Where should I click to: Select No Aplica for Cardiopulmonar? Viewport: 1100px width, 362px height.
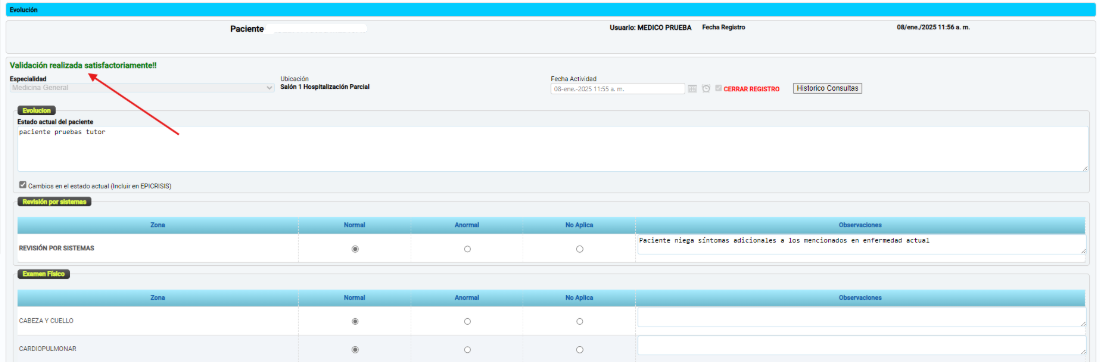pos(579,349)
